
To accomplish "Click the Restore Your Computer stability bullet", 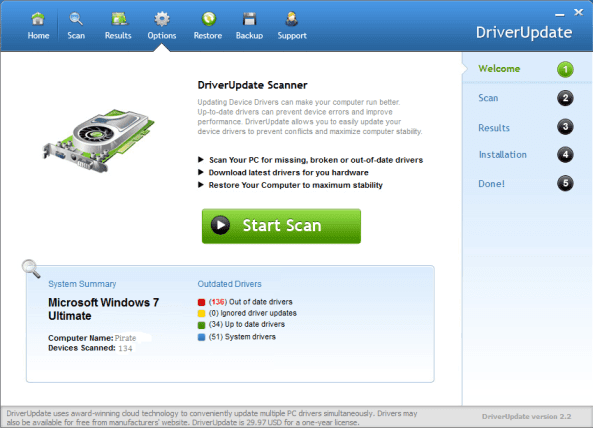I will pyautogui.click(x=295, y=185).
